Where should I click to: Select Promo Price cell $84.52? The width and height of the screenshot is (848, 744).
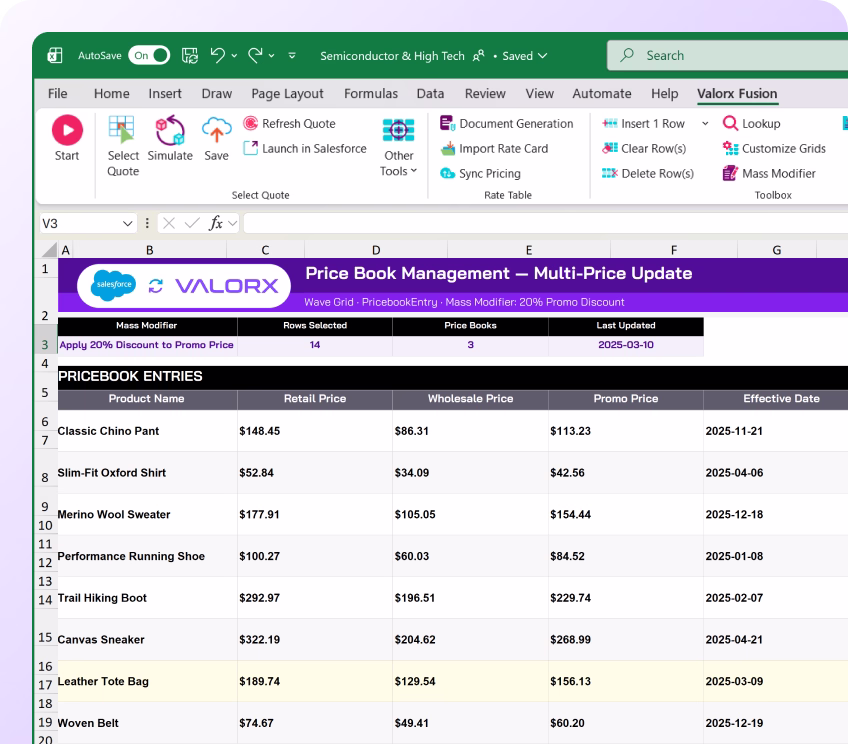(626, 556)
